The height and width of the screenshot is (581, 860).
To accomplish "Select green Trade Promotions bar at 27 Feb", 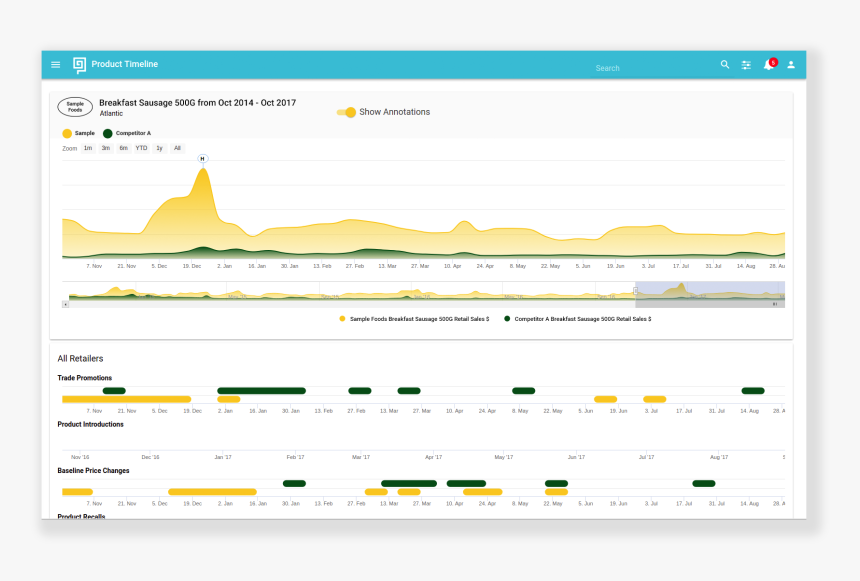I will (x=360, y=391).
